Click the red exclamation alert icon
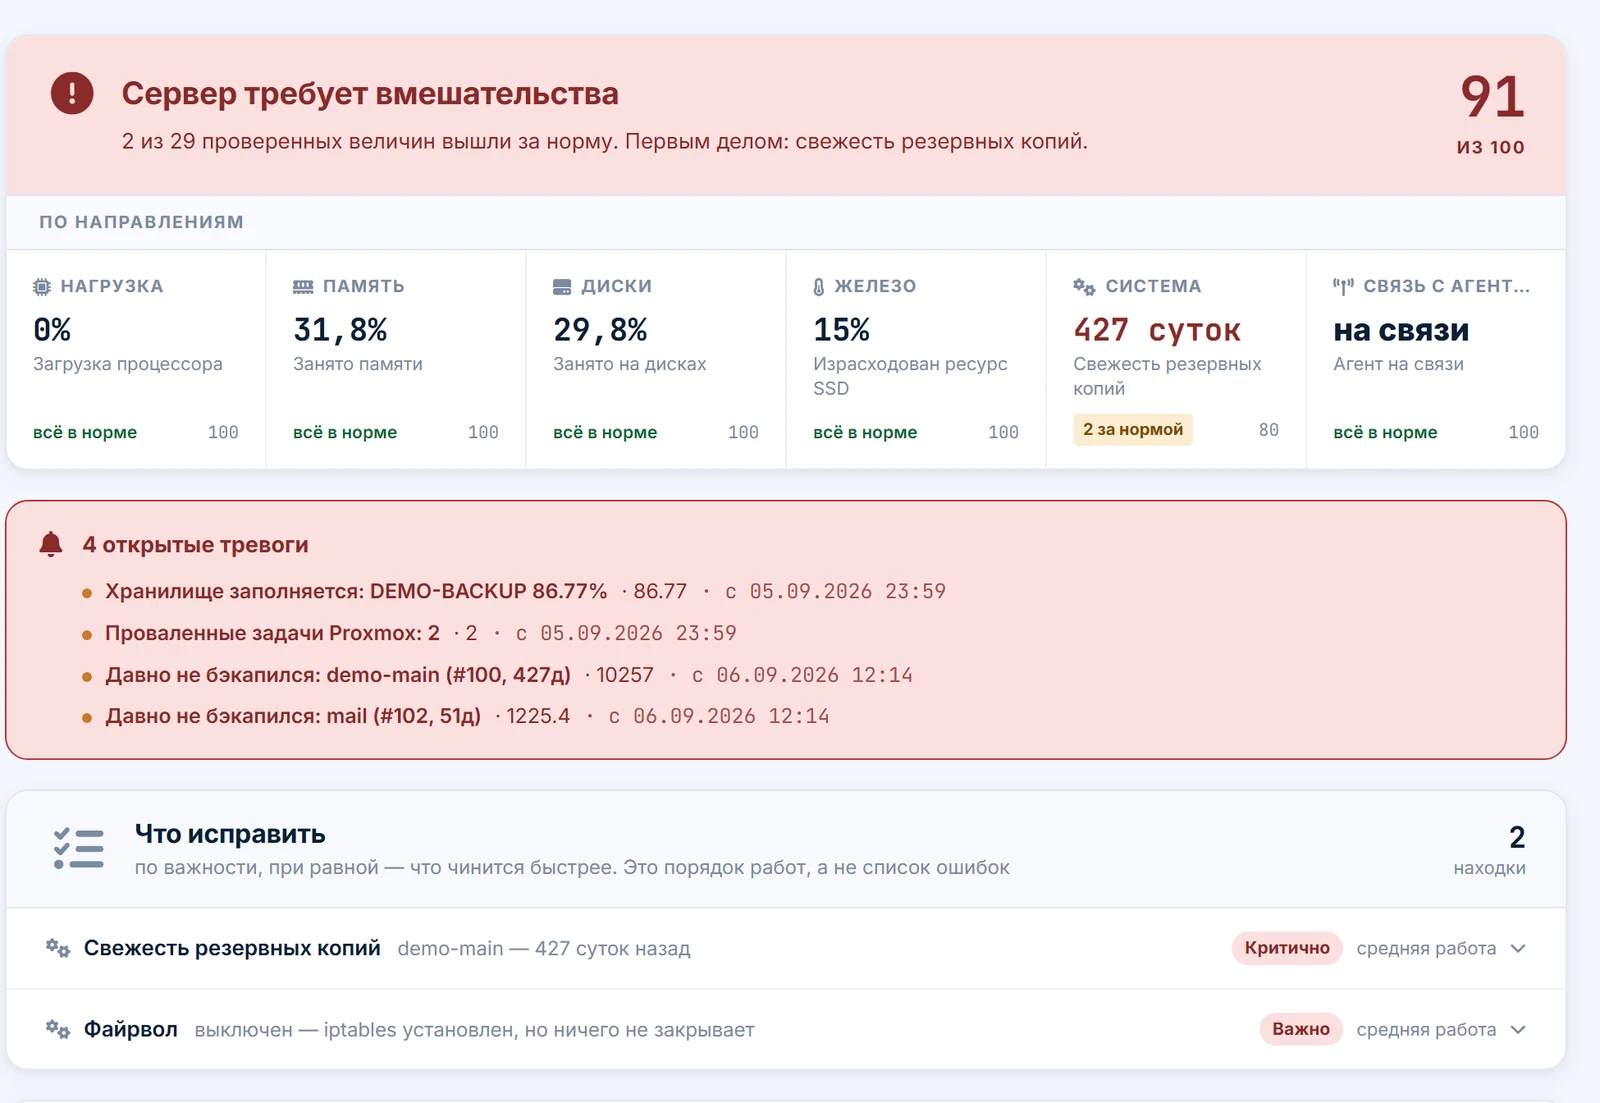The width and height of the screenshot is (1600, 1103). click(x=72, y=93)
